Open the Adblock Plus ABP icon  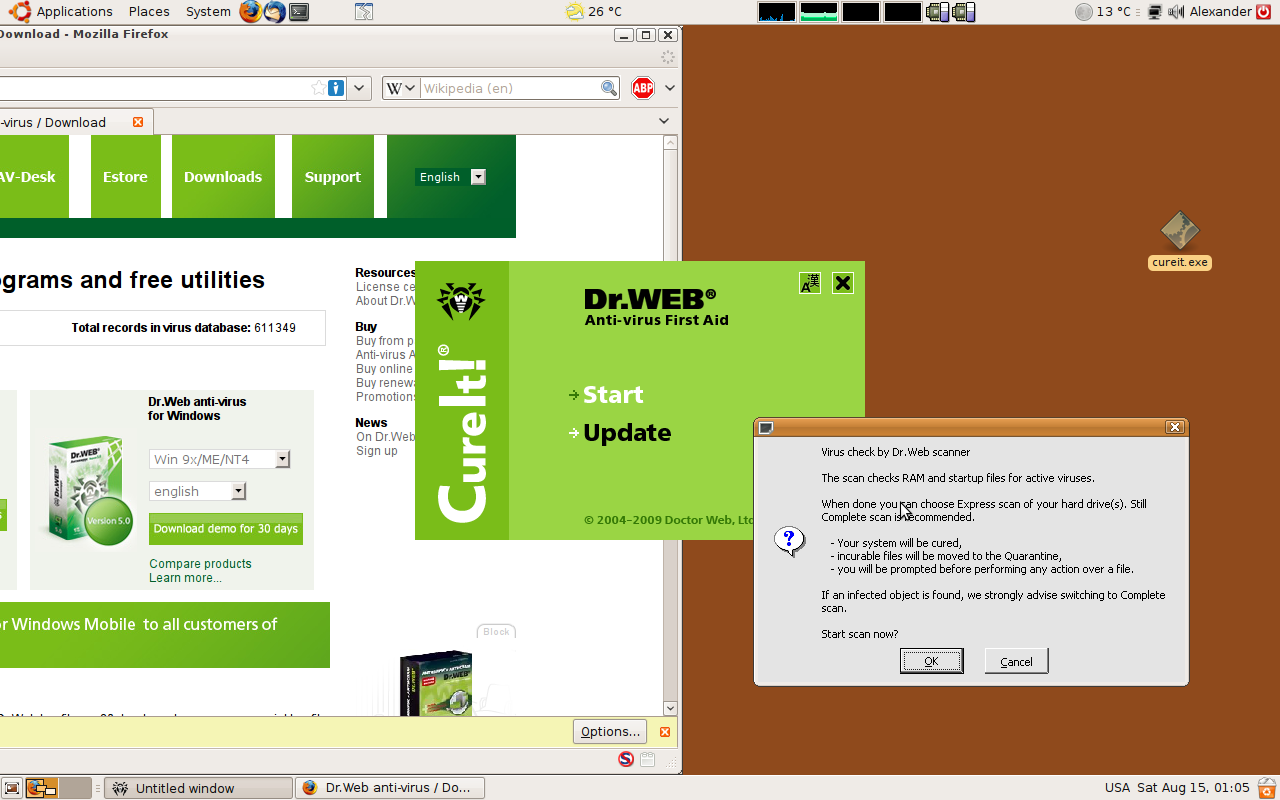coord(643,88)
